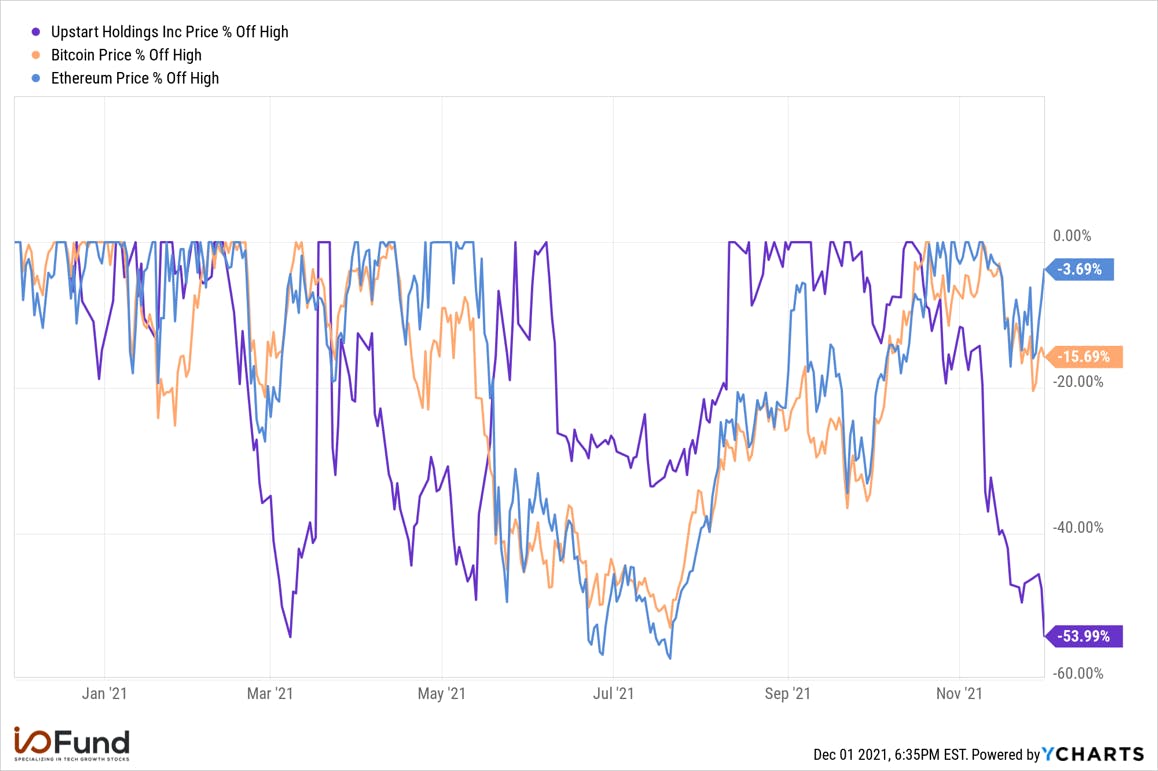Click the blue -3.69% value tag
The image size is (1158, 771).
[1080, 270]
